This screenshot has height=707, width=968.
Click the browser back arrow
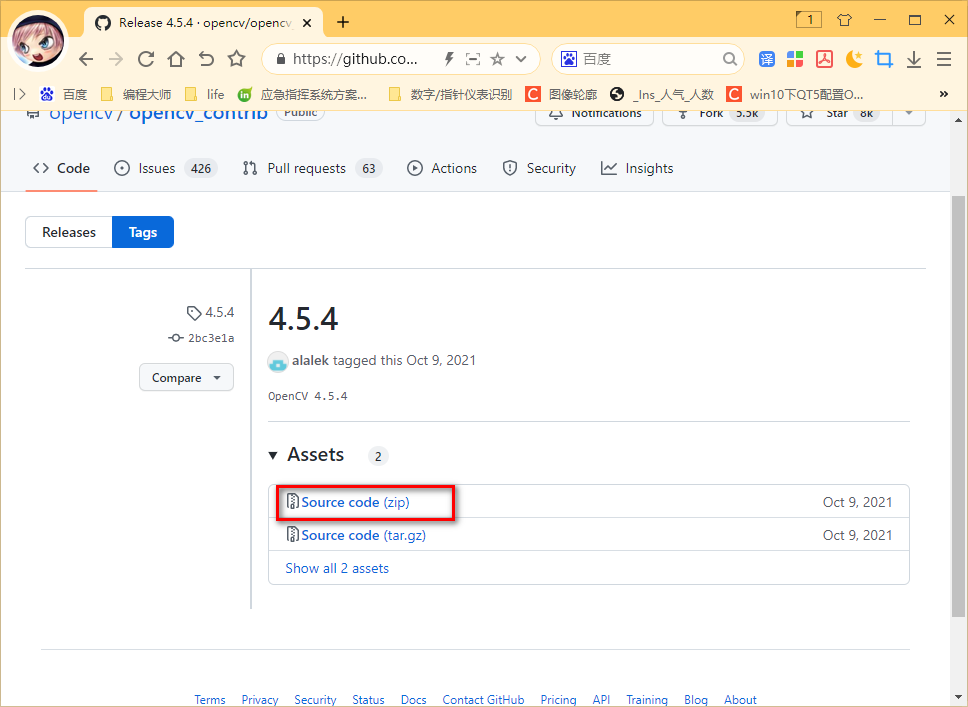86,59
